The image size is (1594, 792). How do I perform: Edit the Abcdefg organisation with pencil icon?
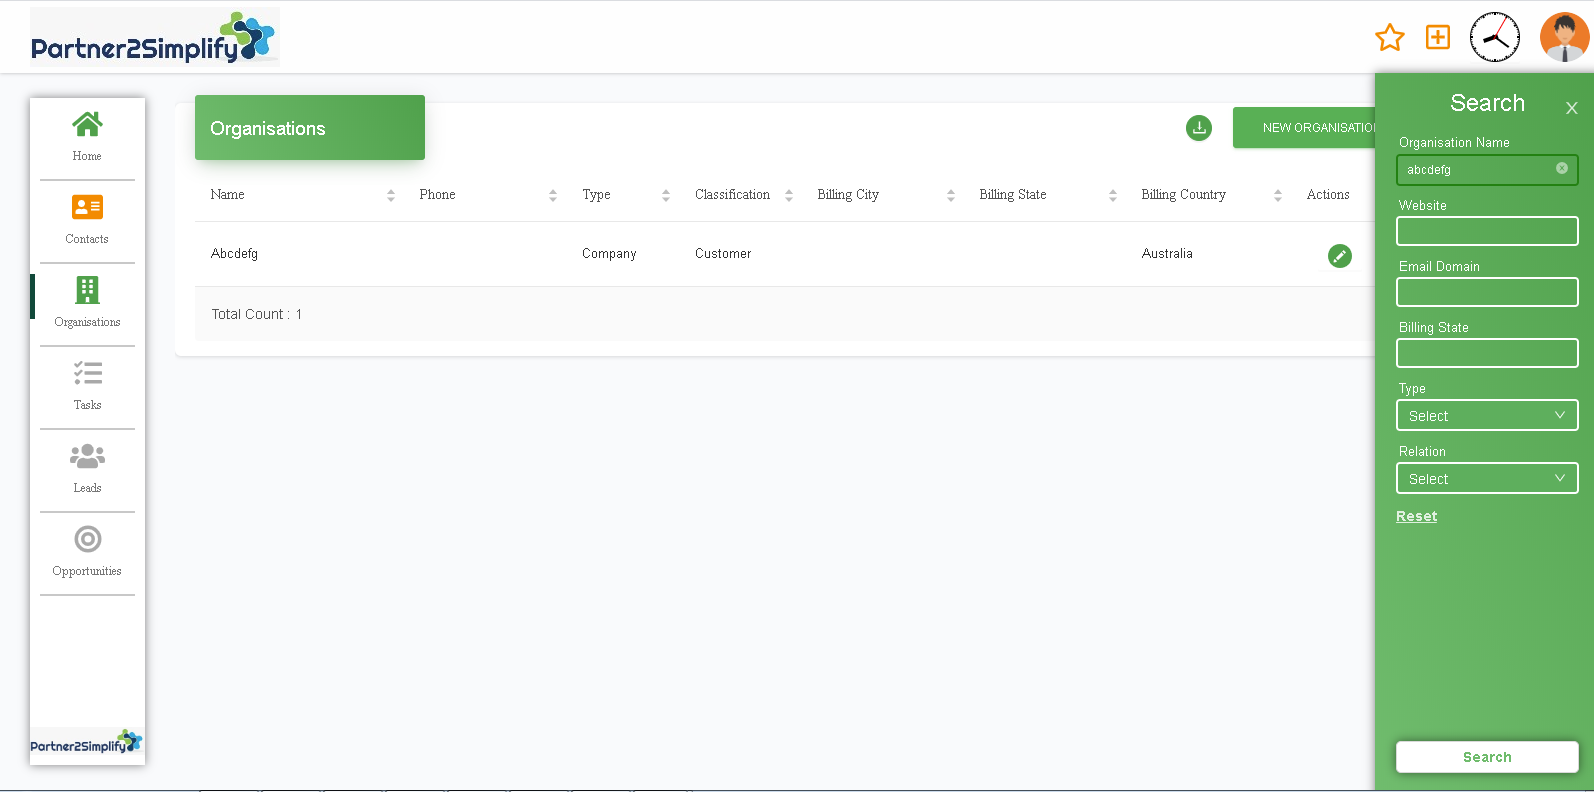tap(1339, 256)
